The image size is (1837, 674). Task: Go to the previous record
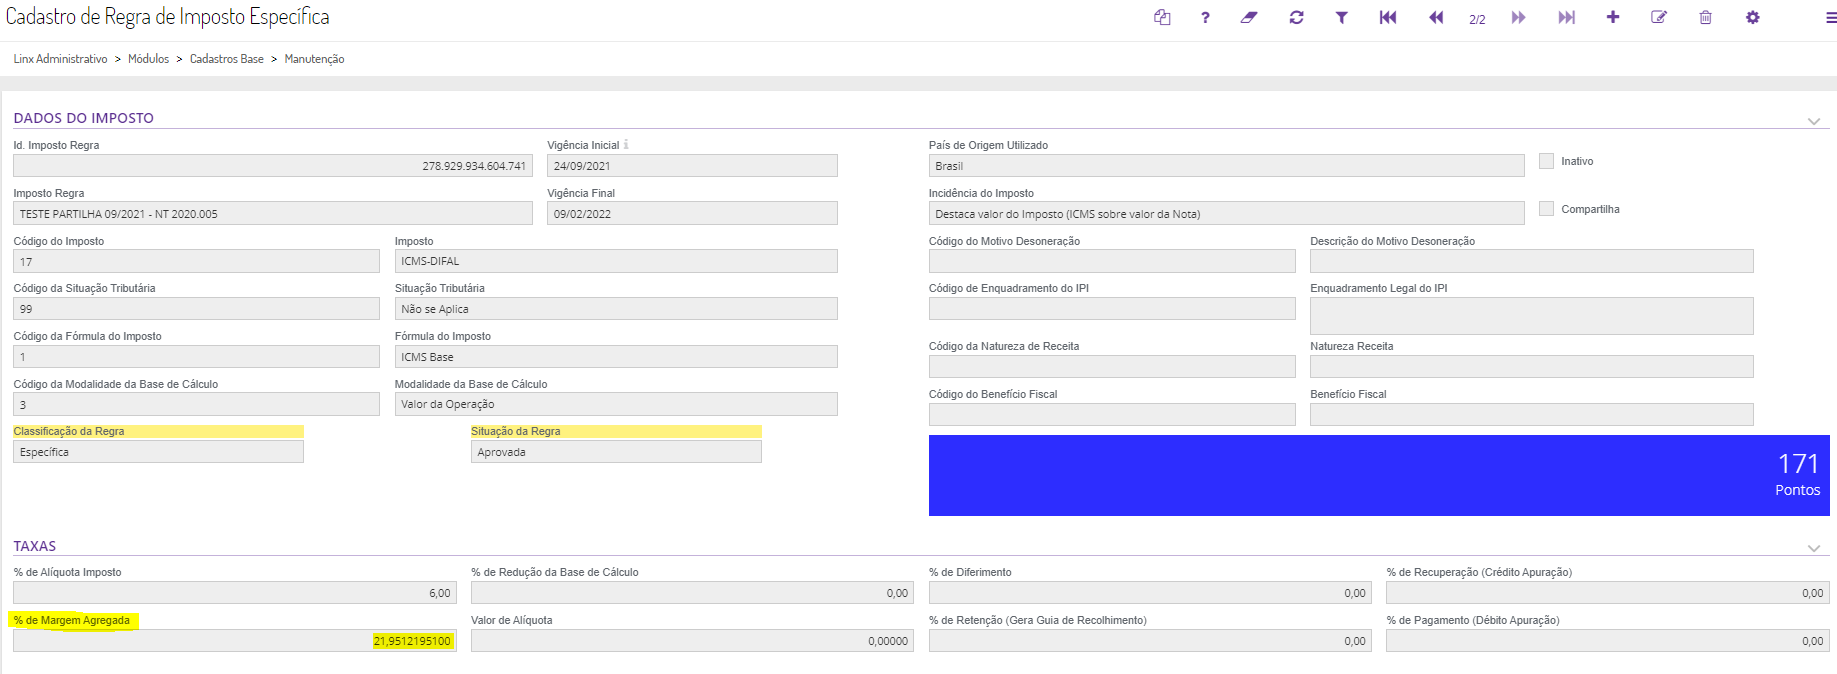(1436, 17)
